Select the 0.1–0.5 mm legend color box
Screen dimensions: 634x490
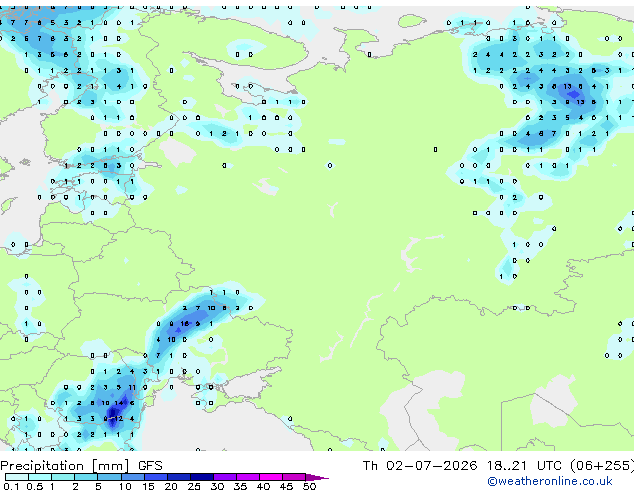[17, 477]
